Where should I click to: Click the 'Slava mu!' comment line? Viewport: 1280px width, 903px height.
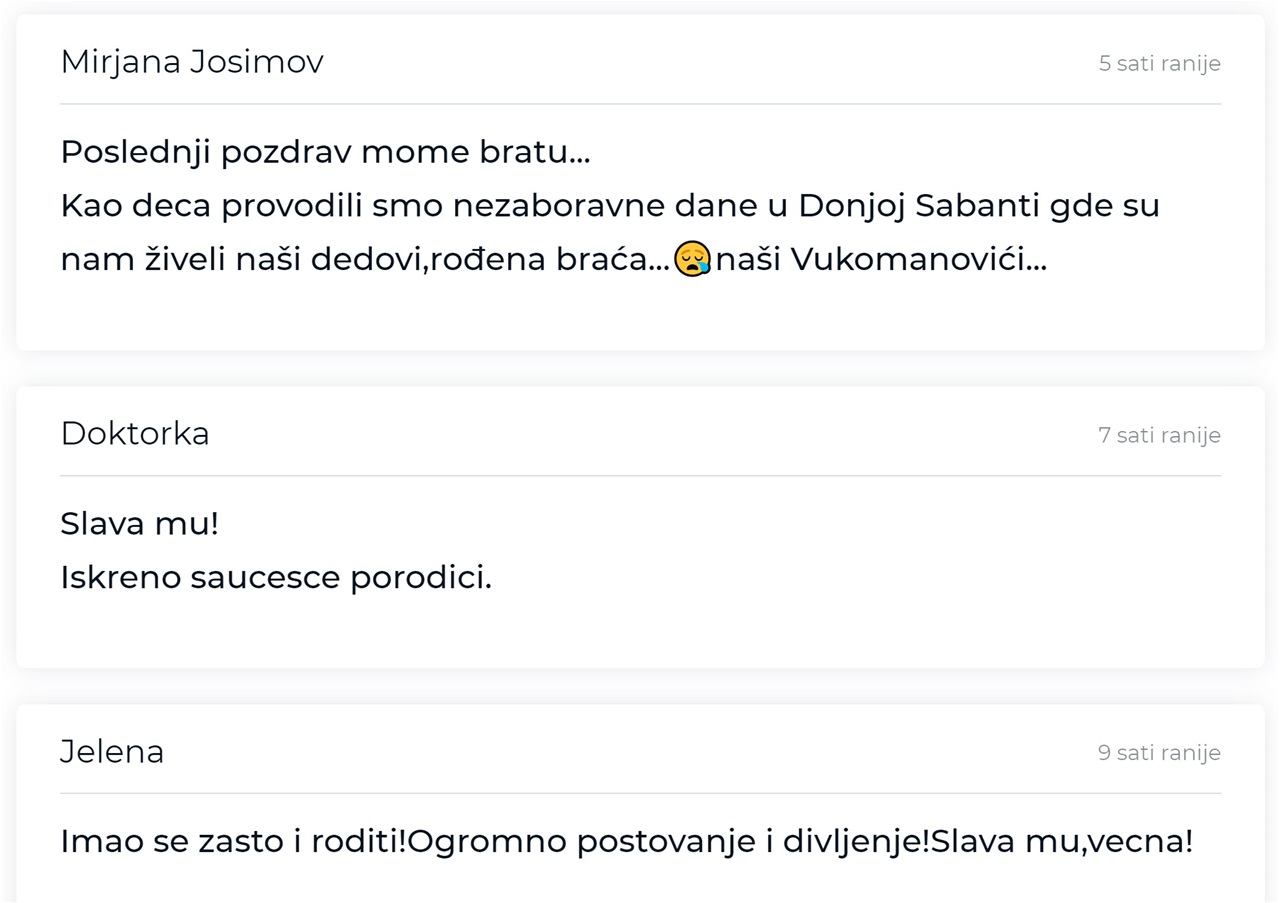[139, 523]
